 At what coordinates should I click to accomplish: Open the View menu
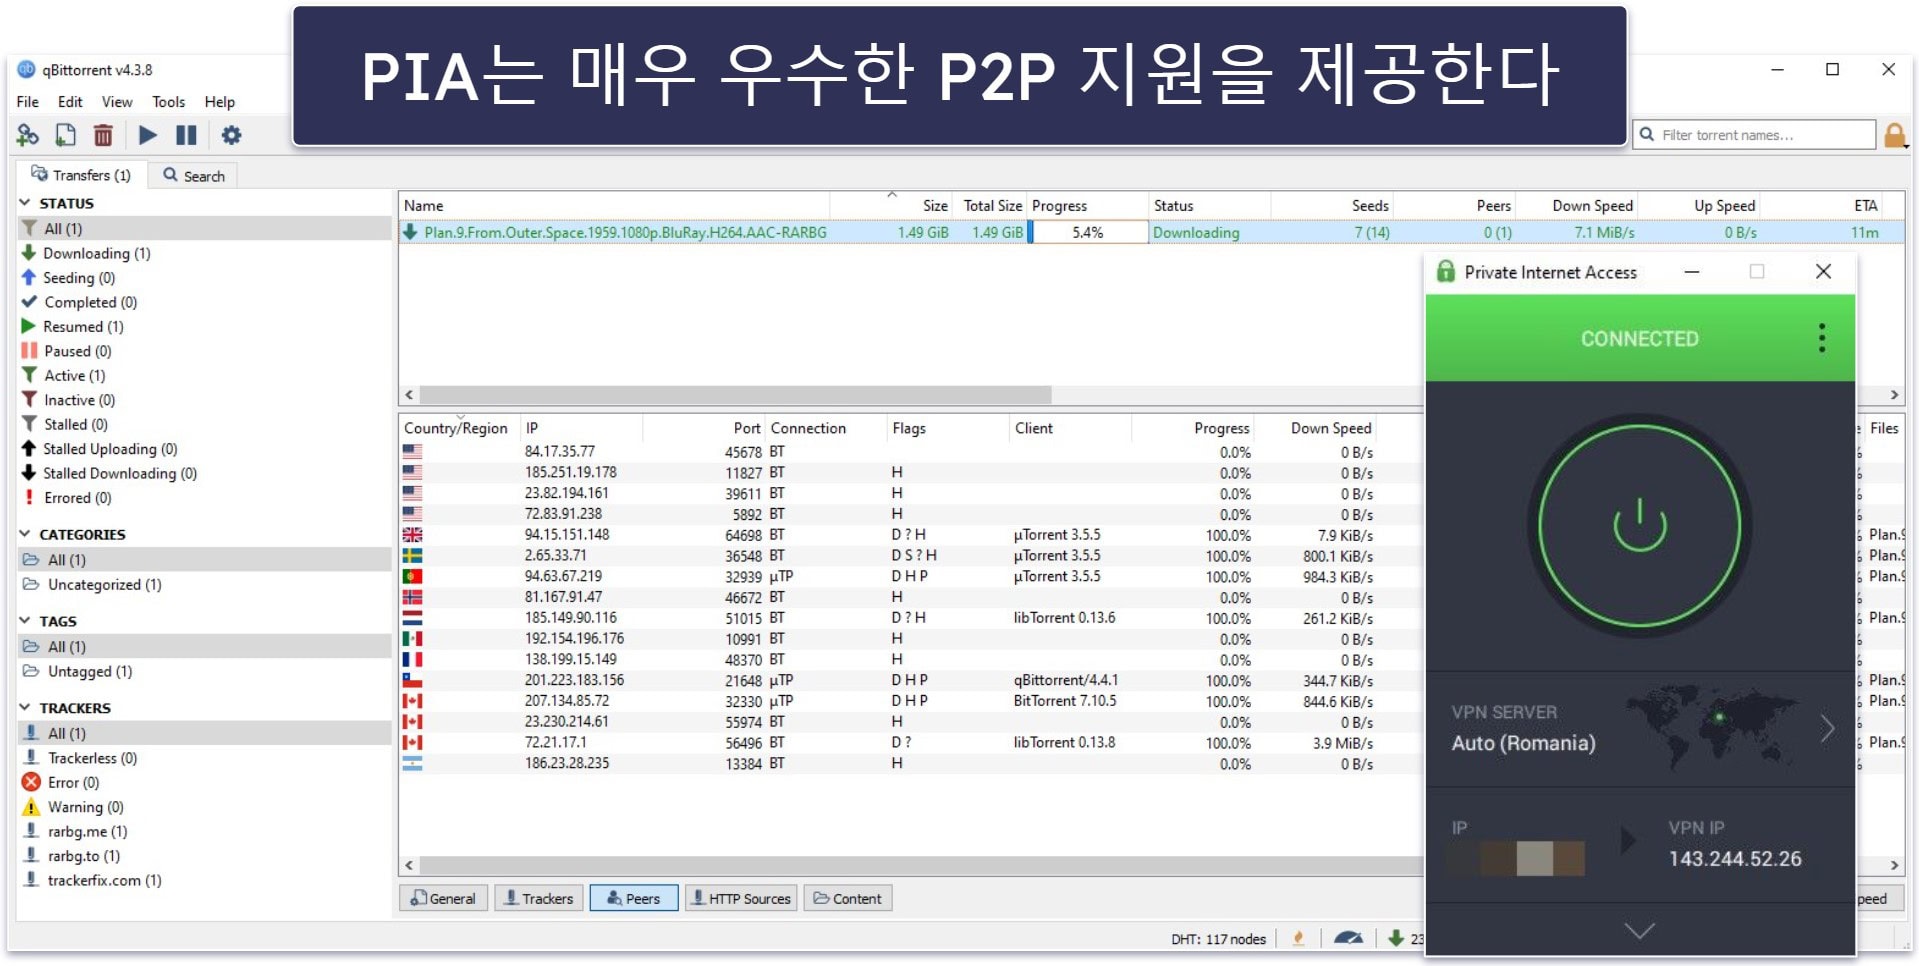point(117,102)
